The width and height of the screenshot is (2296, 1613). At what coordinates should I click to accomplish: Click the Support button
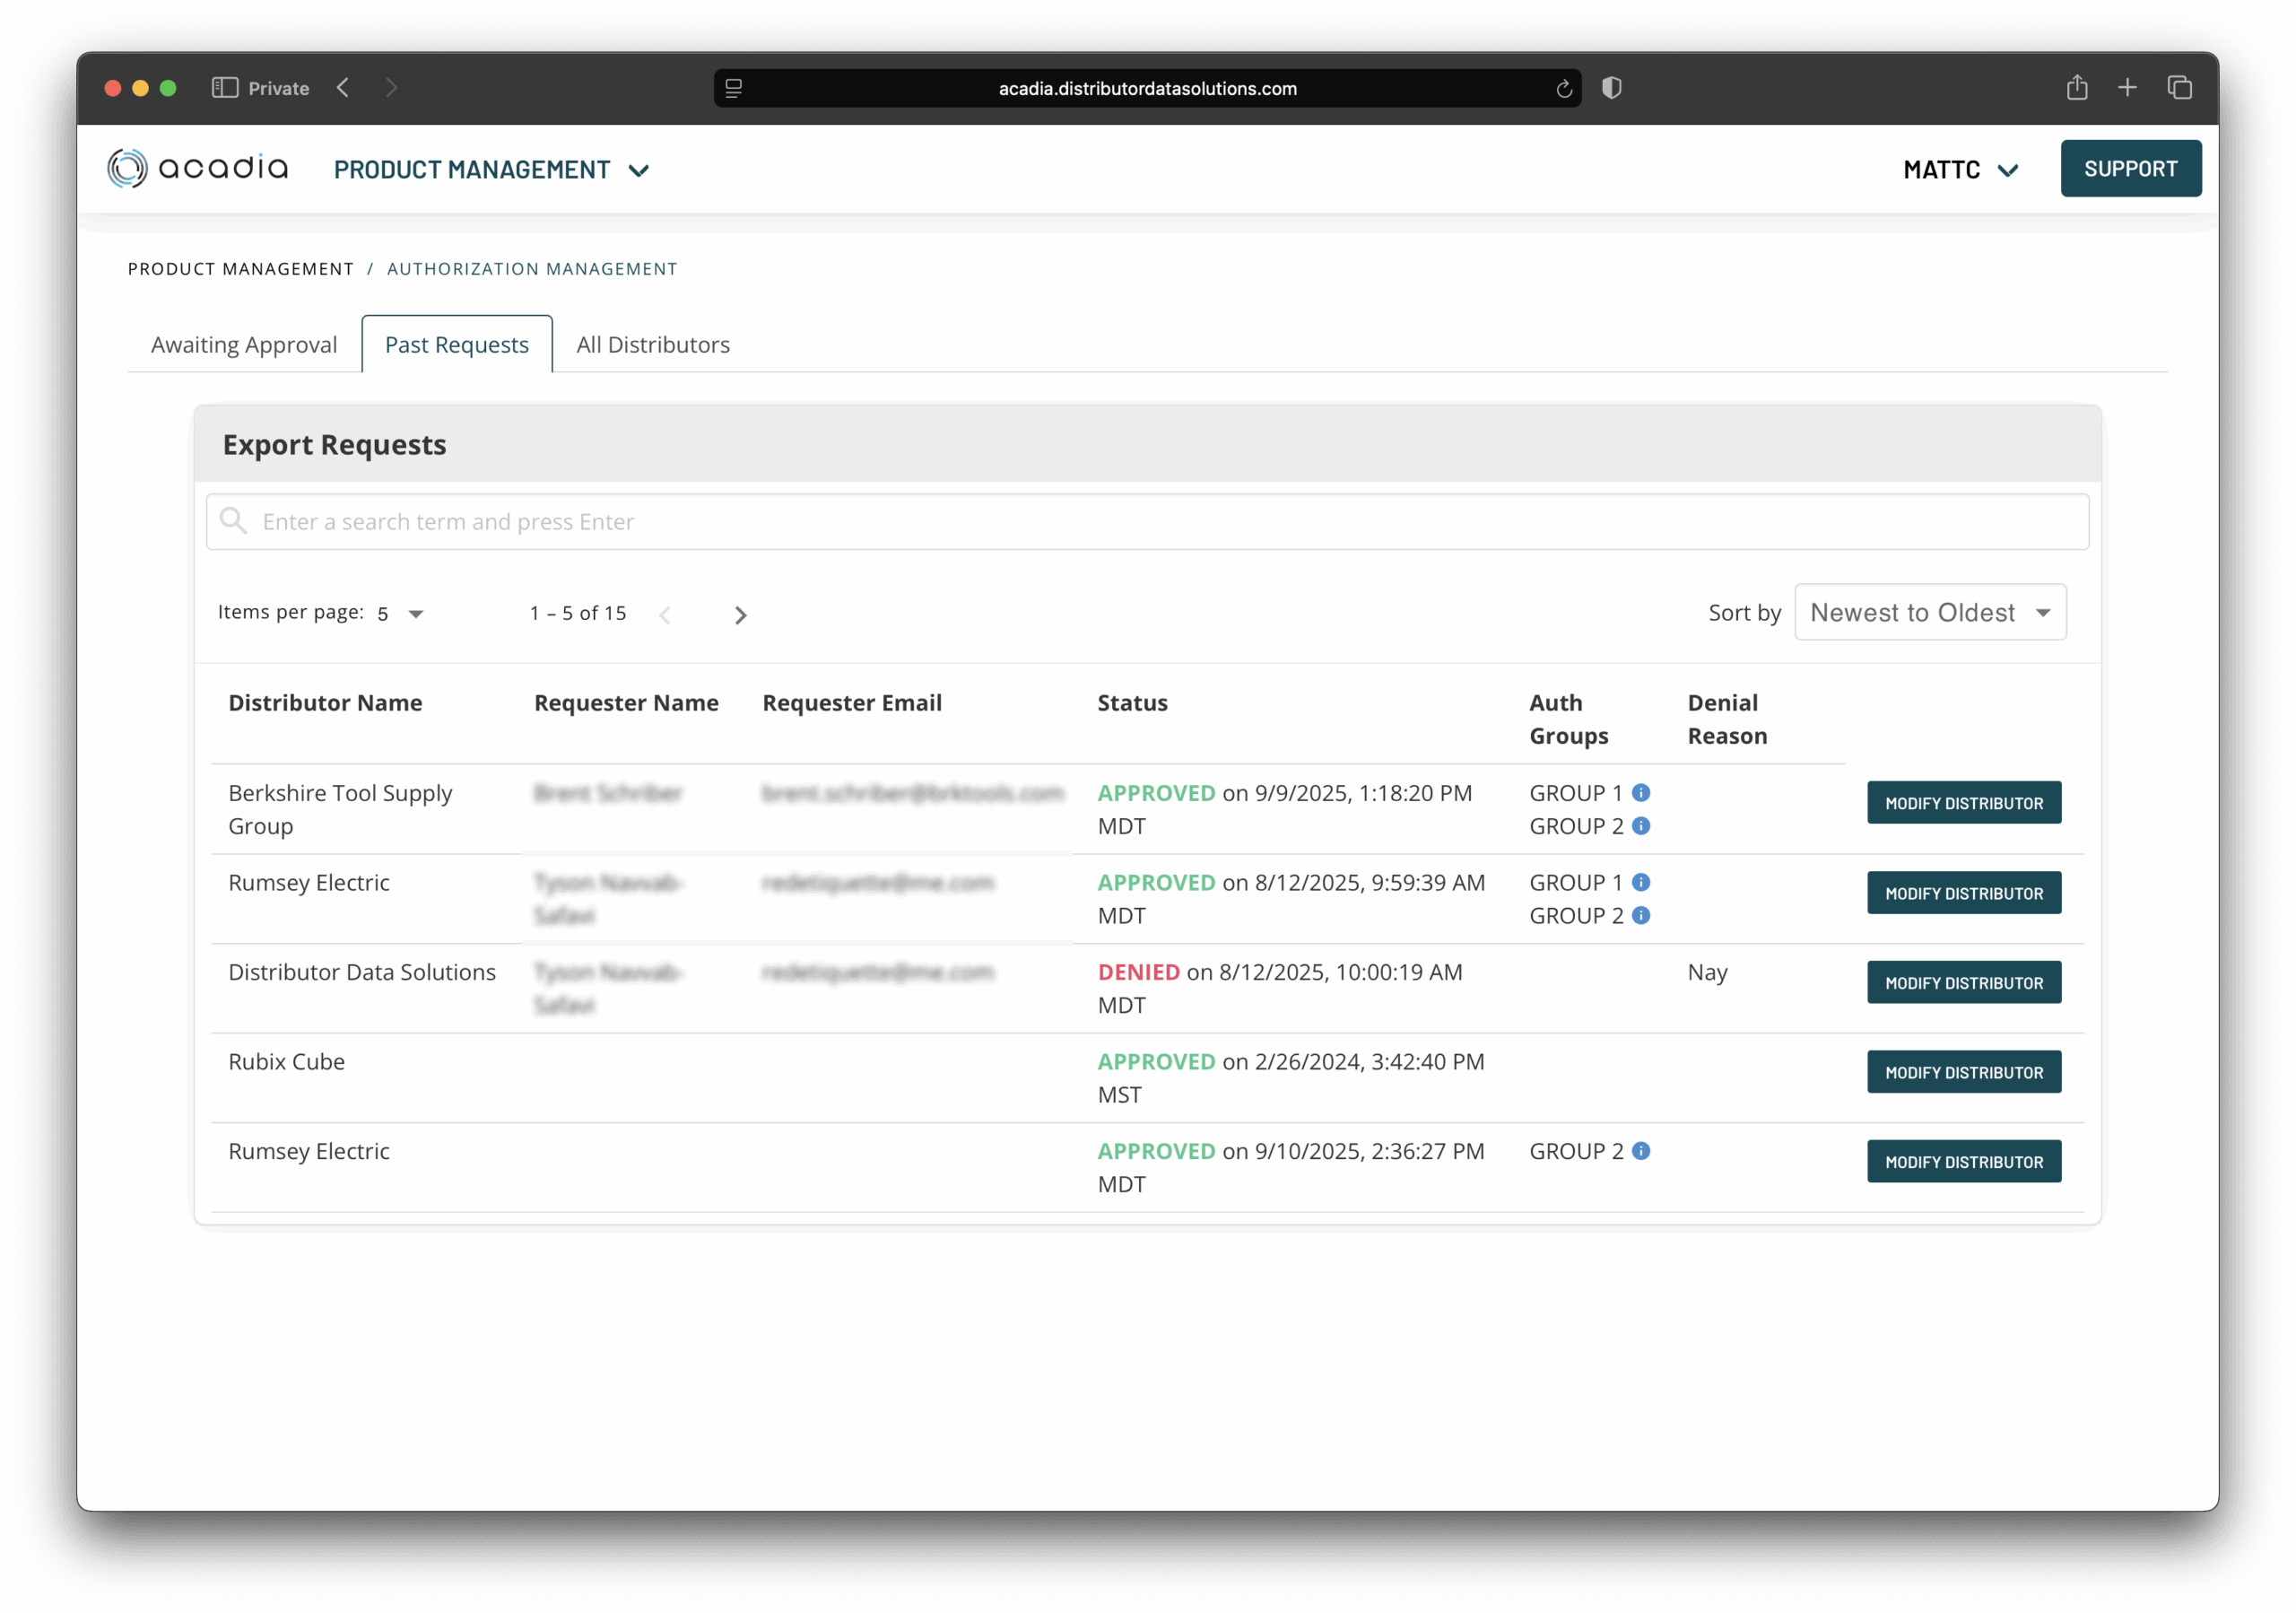(x=2130, y=168)
